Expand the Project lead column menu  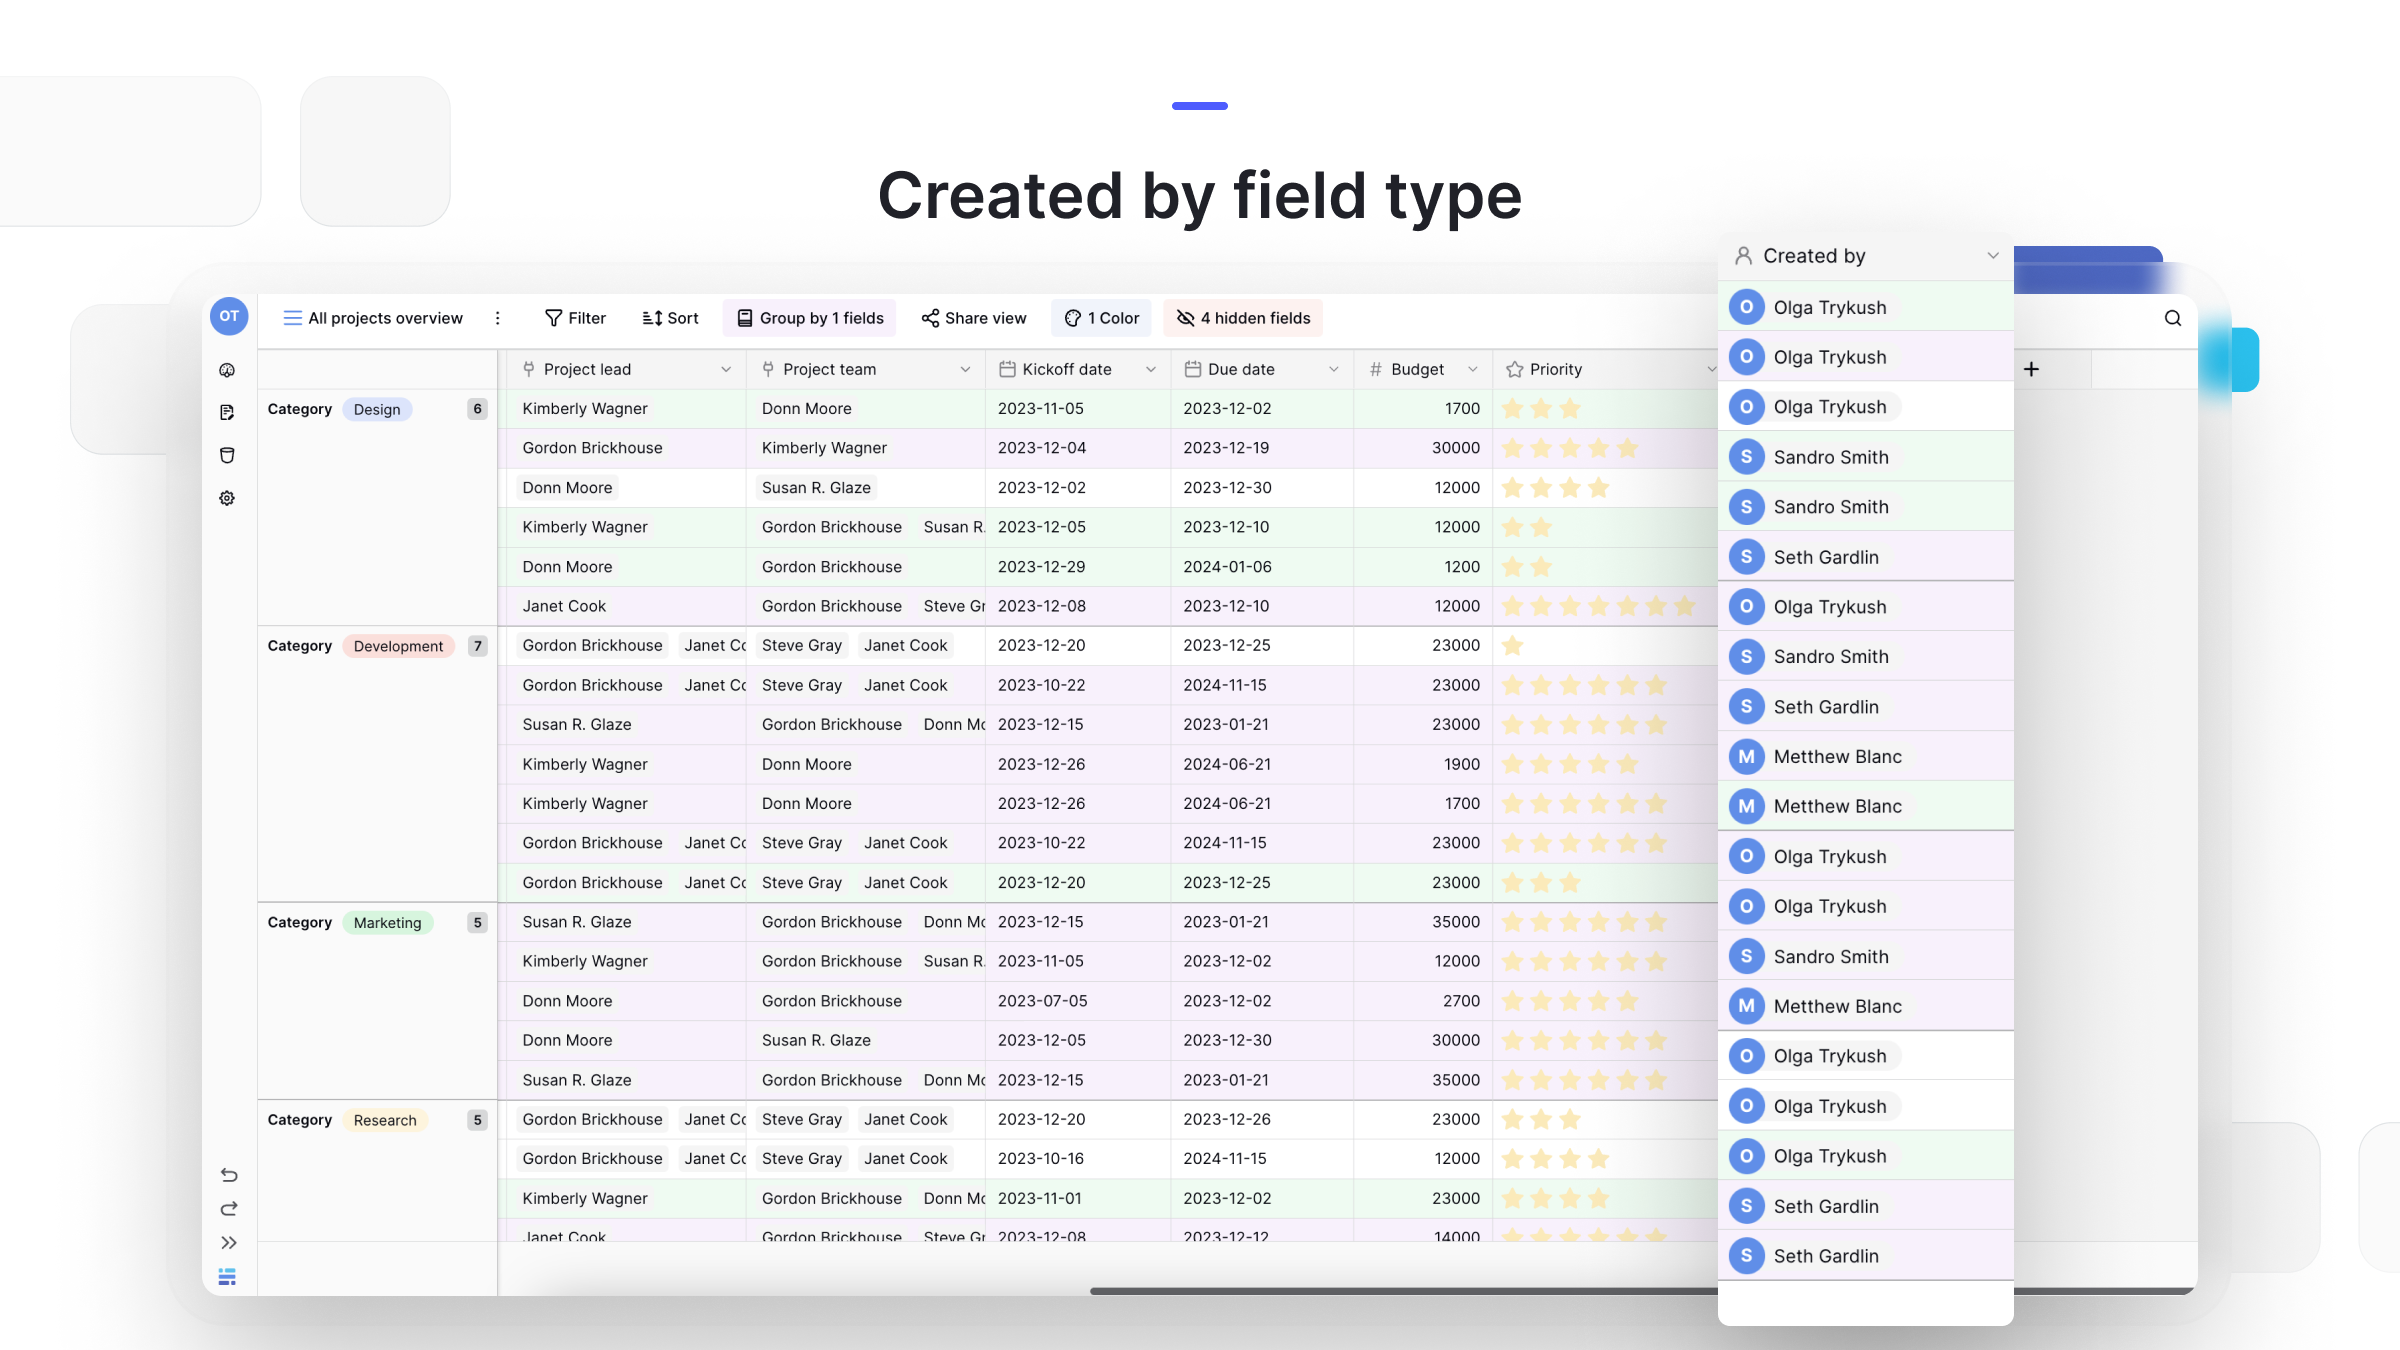click(726, 369)
